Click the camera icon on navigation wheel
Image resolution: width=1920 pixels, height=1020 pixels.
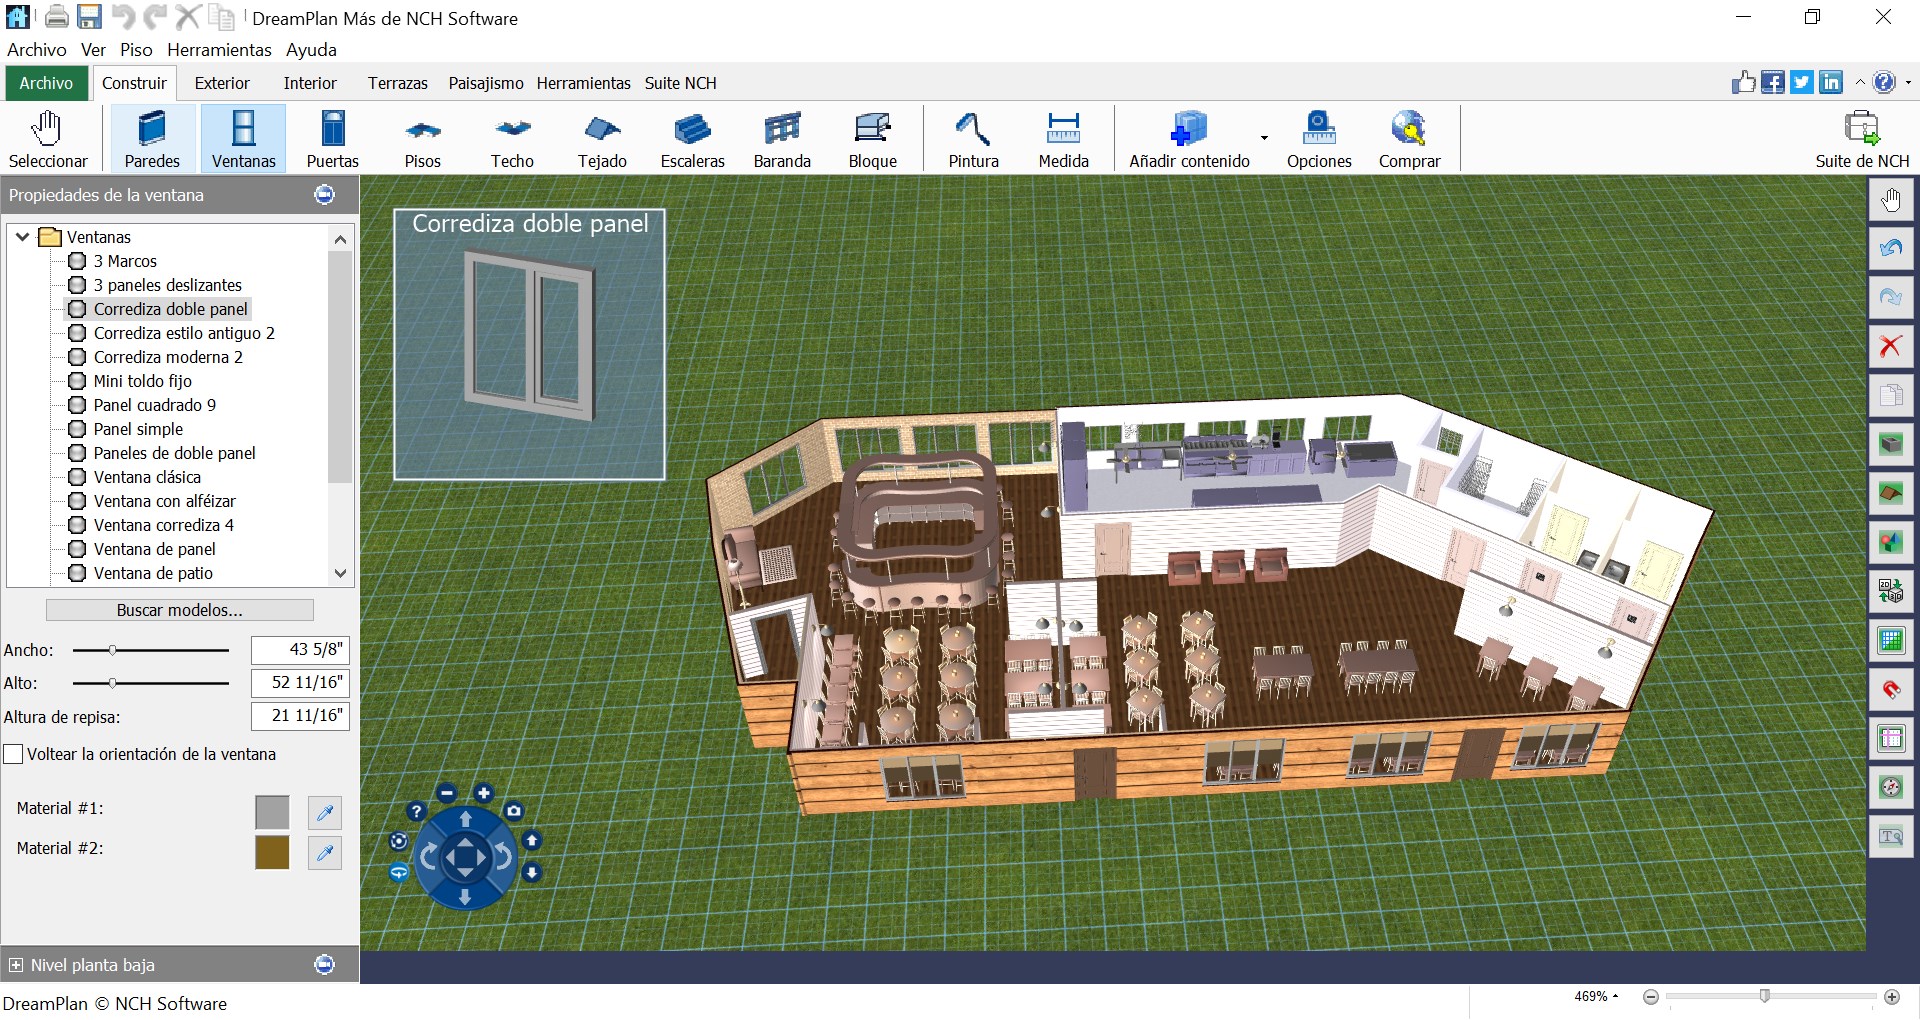[514, 811]
